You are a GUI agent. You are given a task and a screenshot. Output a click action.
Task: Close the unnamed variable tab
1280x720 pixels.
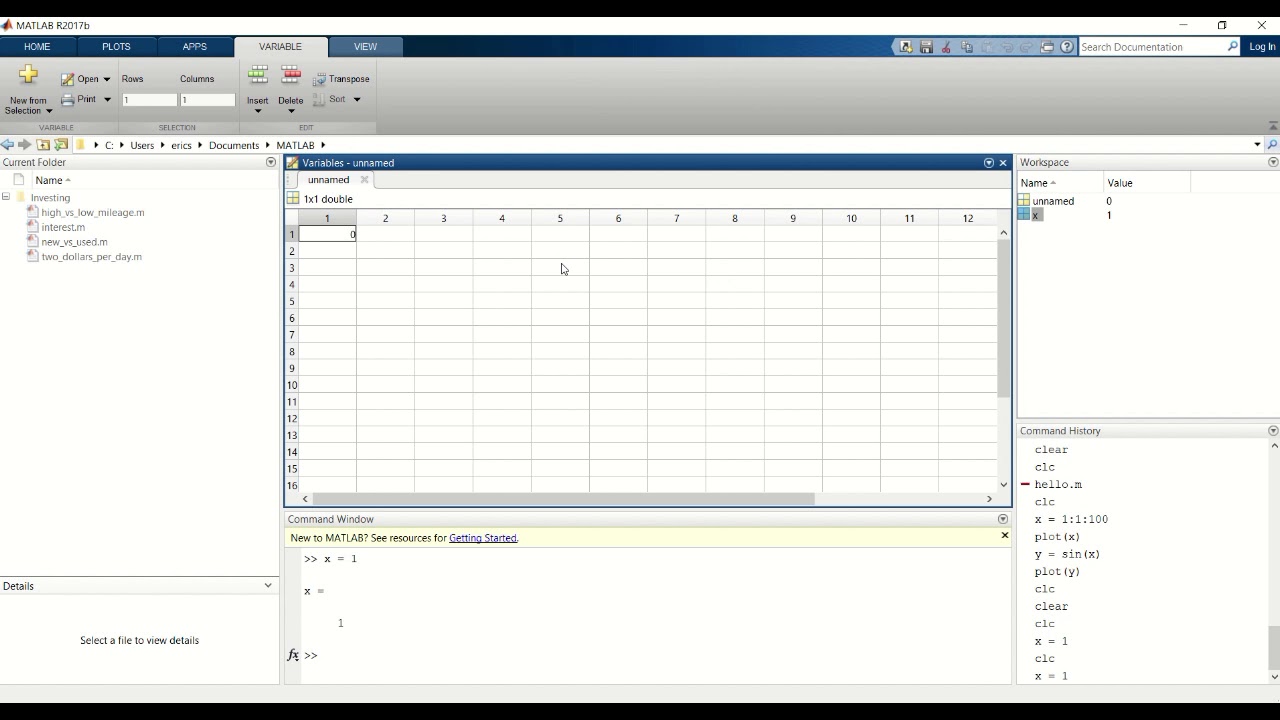point(364,180)
